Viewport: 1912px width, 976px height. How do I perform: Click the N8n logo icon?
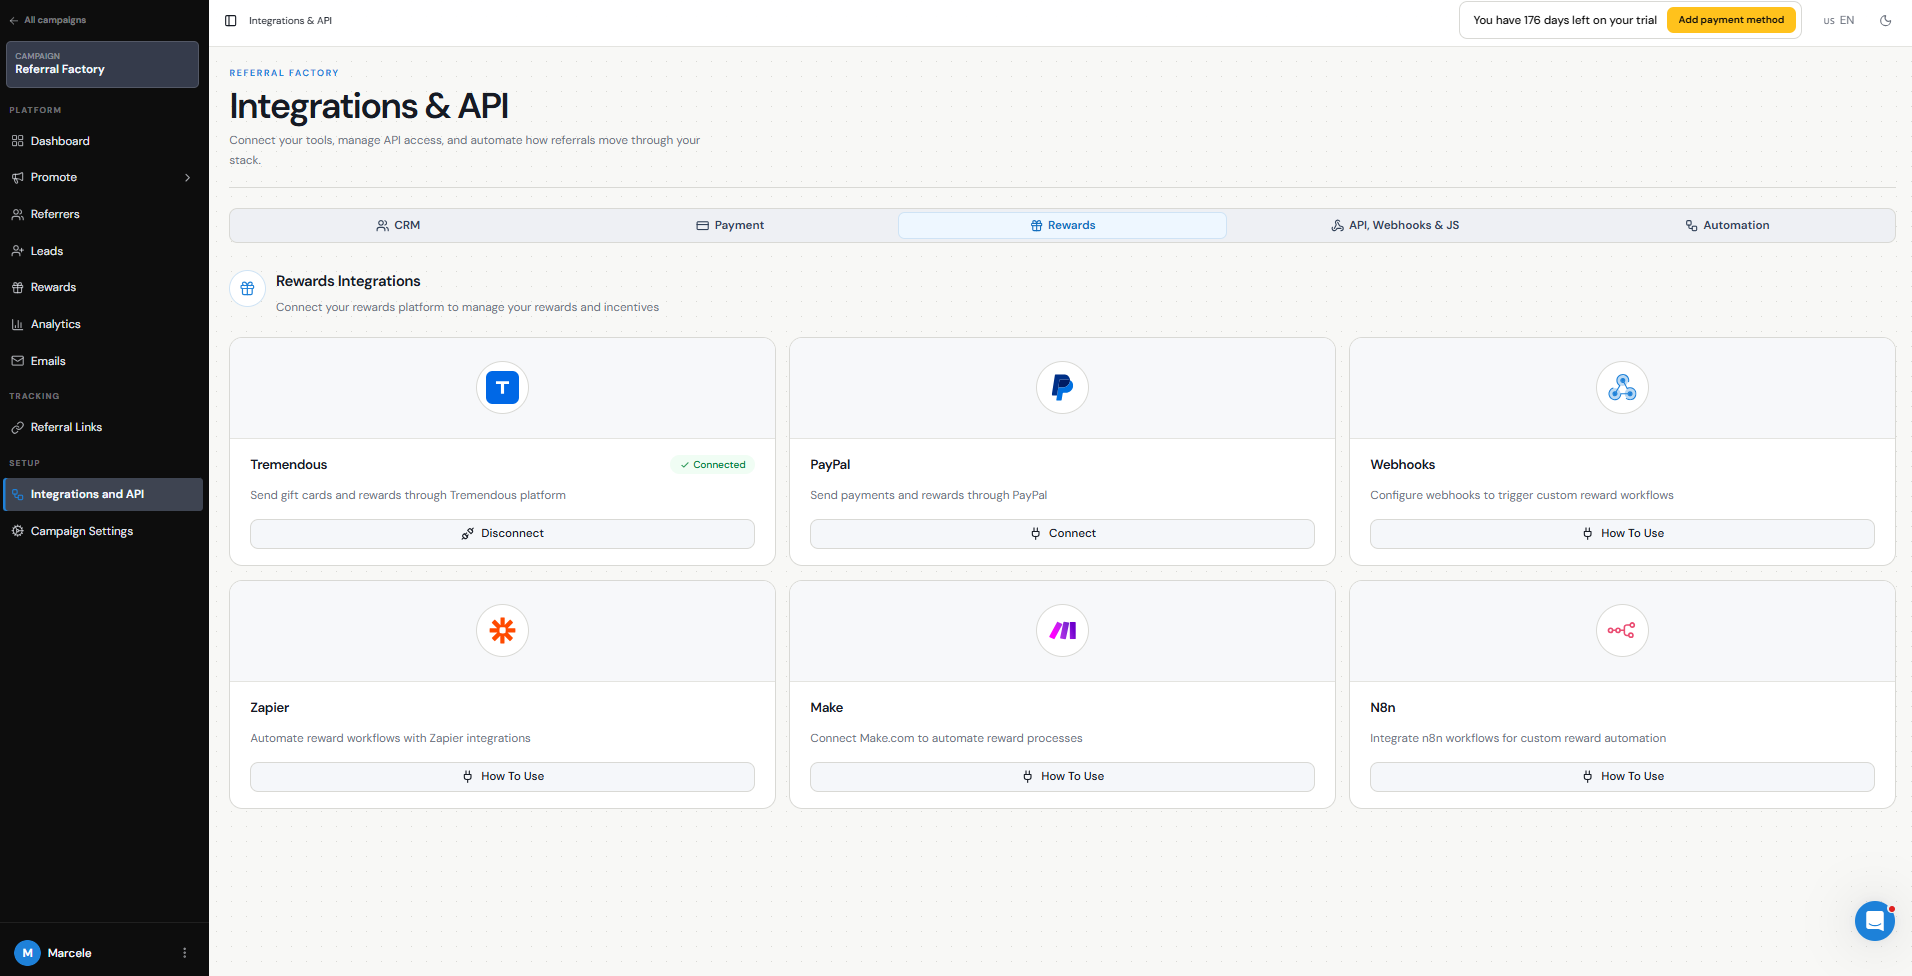(1622, 630)
